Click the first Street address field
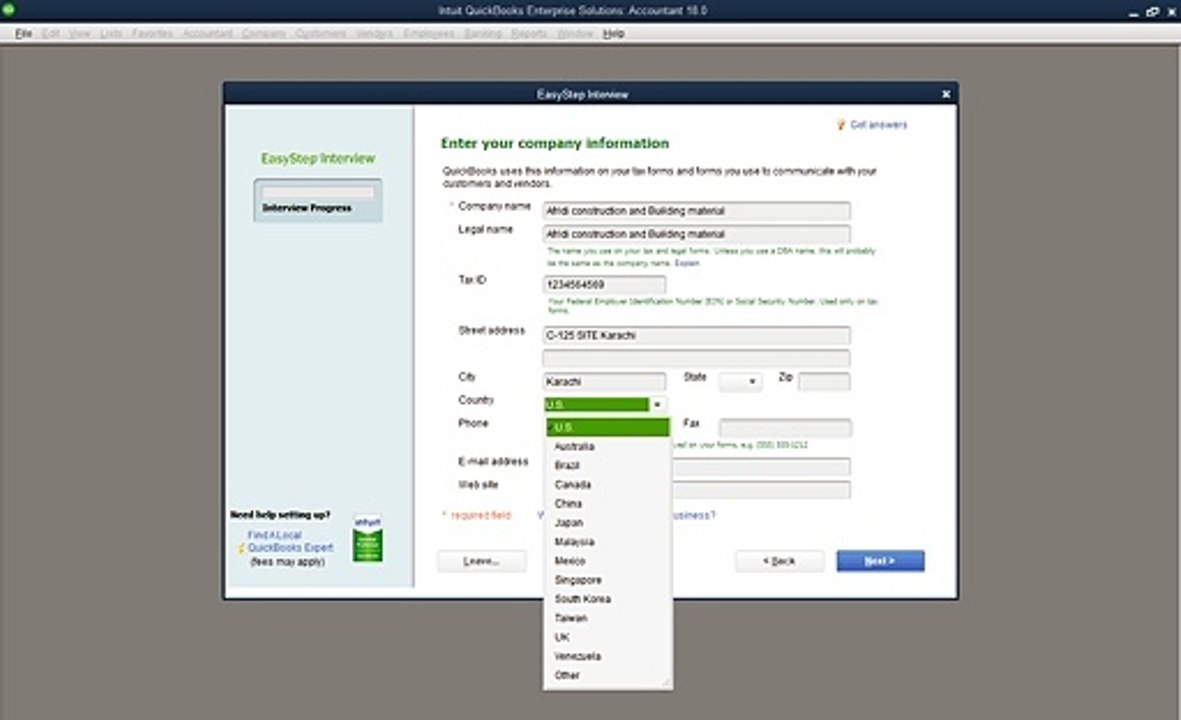 tap(696, 335)
